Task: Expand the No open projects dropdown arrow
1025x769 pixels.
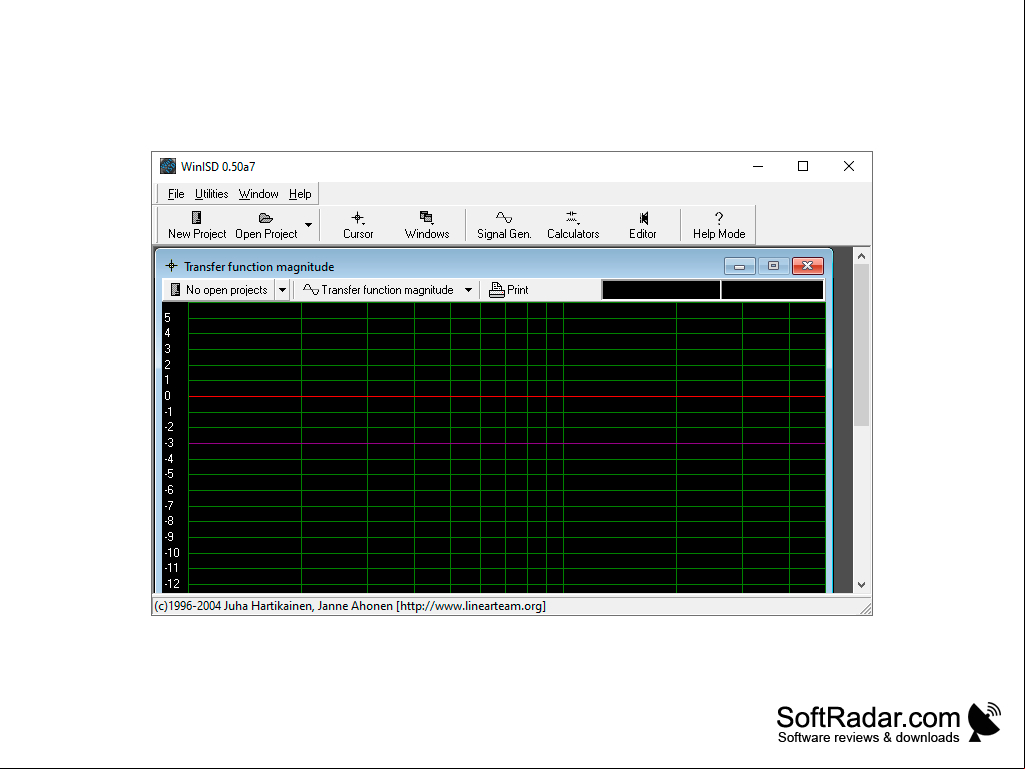Action: (x=282, y=290)
